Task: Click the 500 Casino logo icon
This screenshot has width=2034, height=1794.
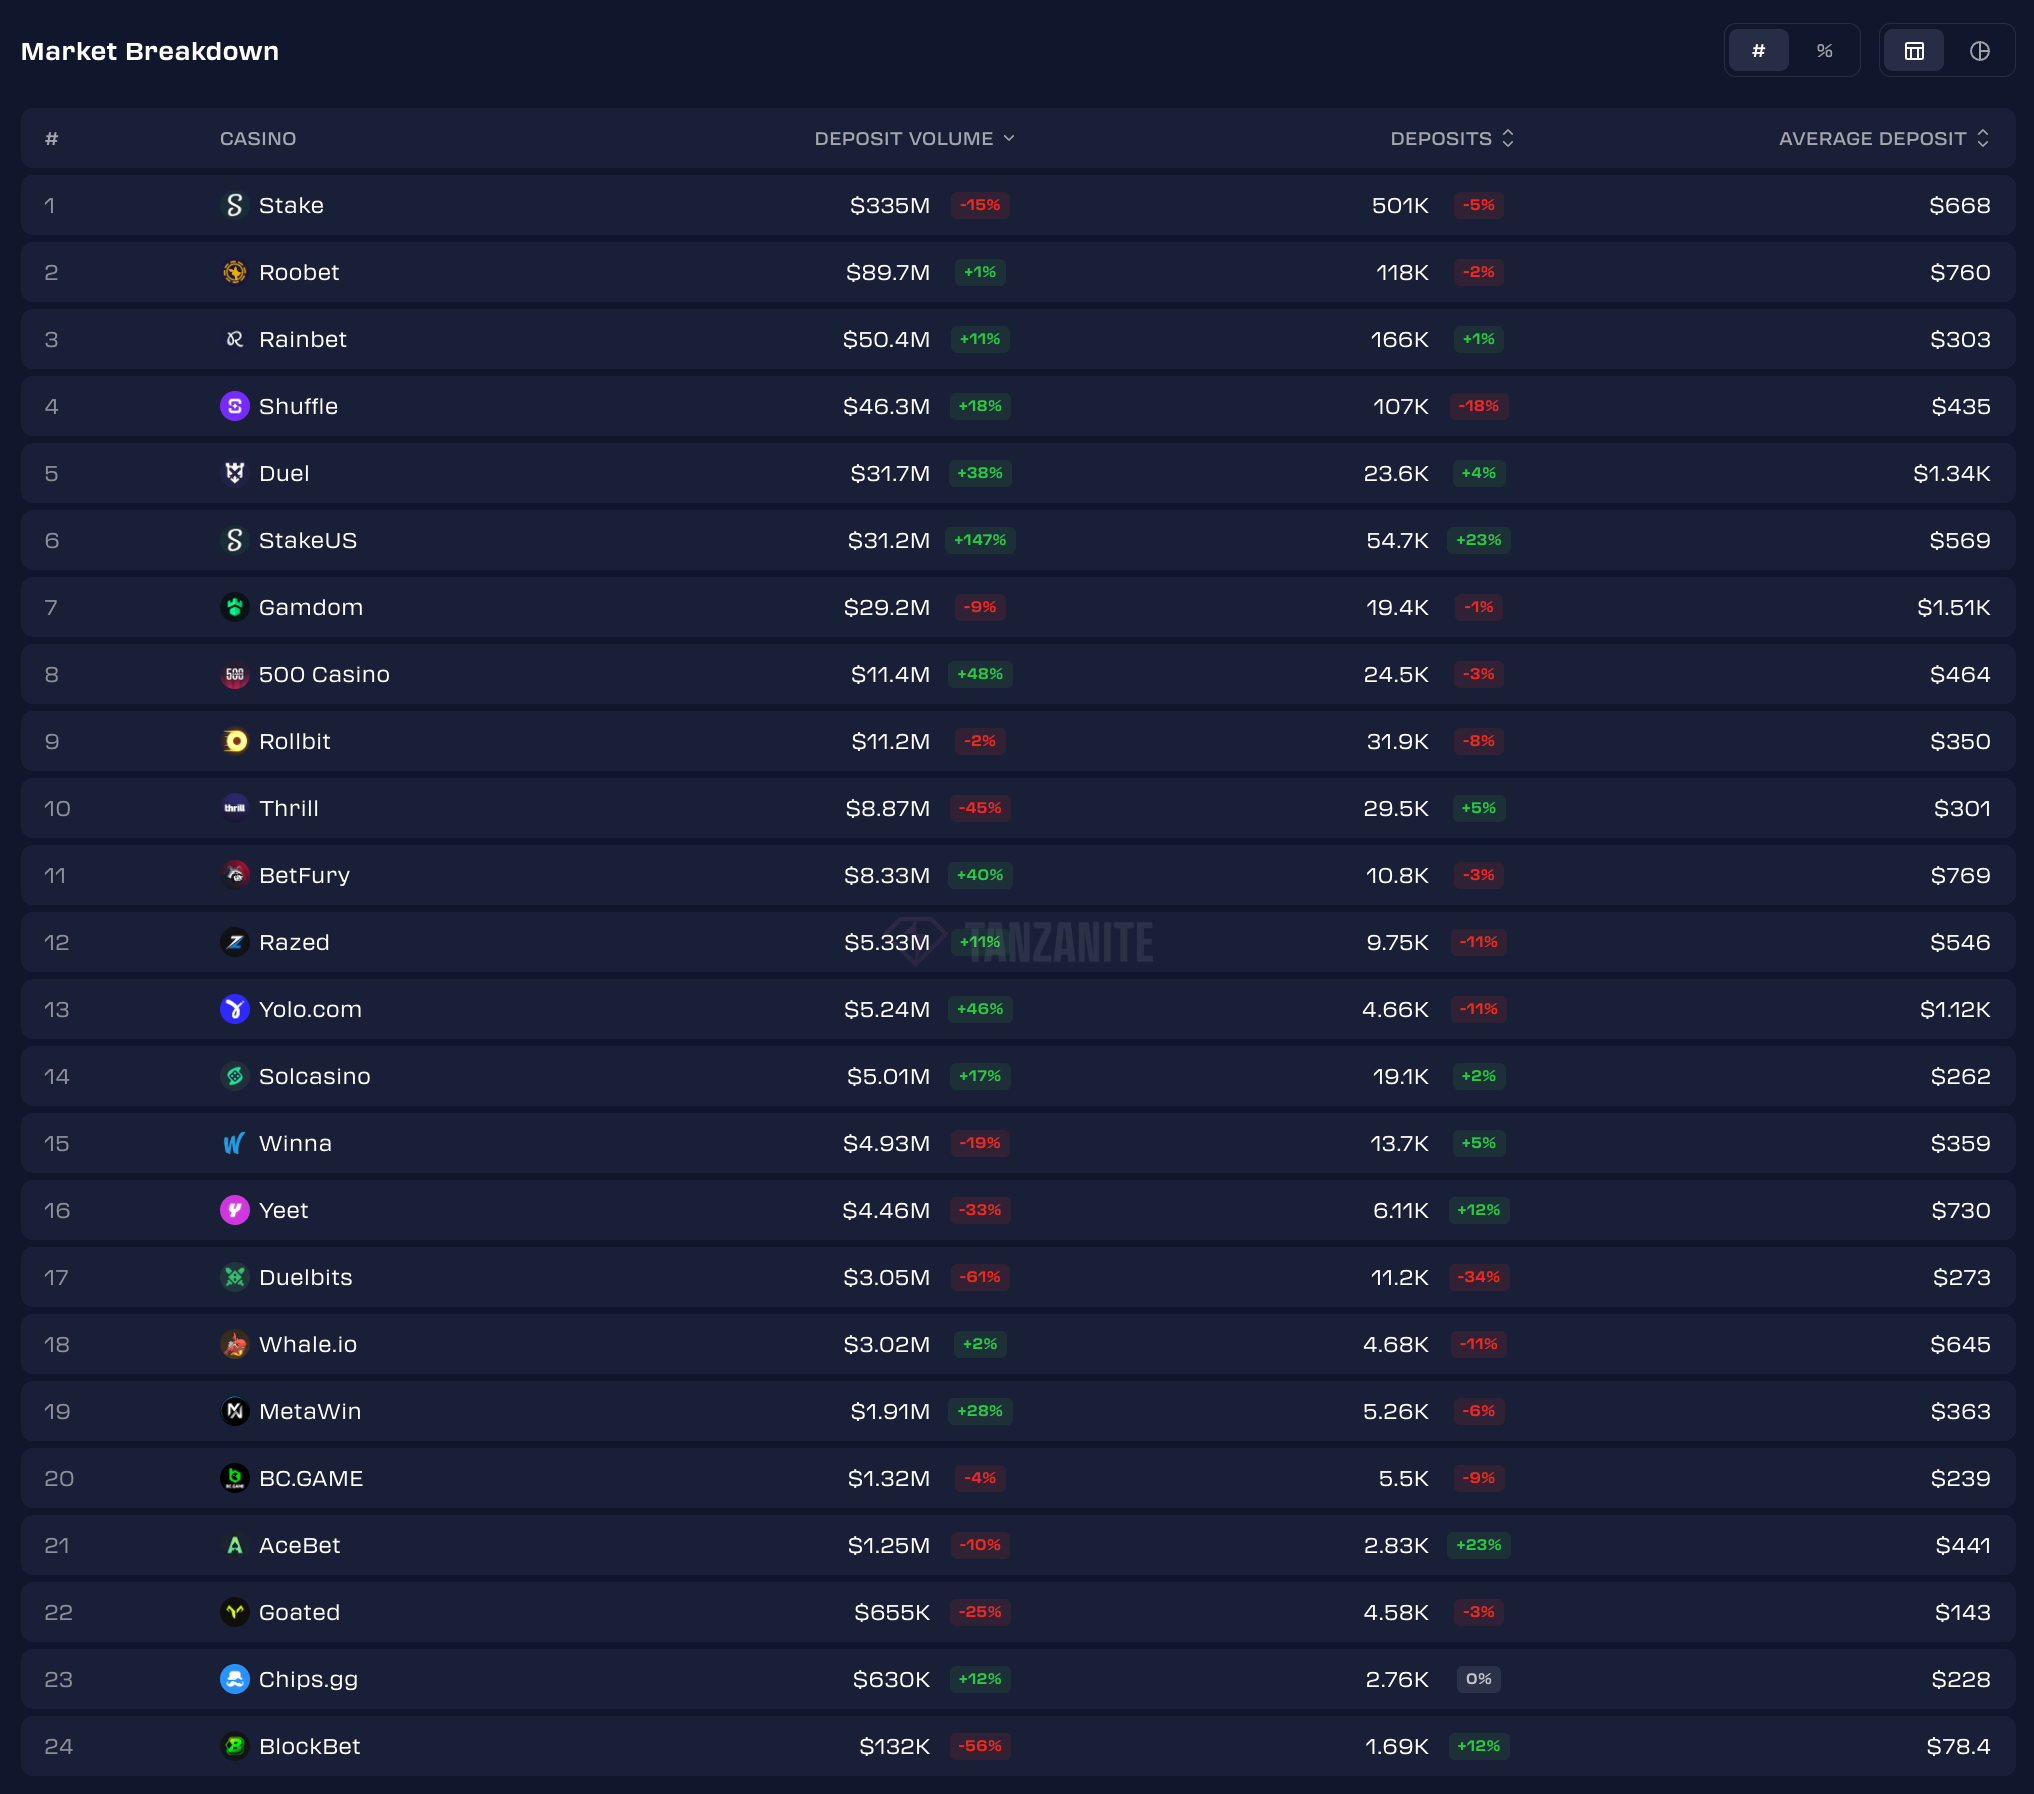Action: [x=234, y=674]
